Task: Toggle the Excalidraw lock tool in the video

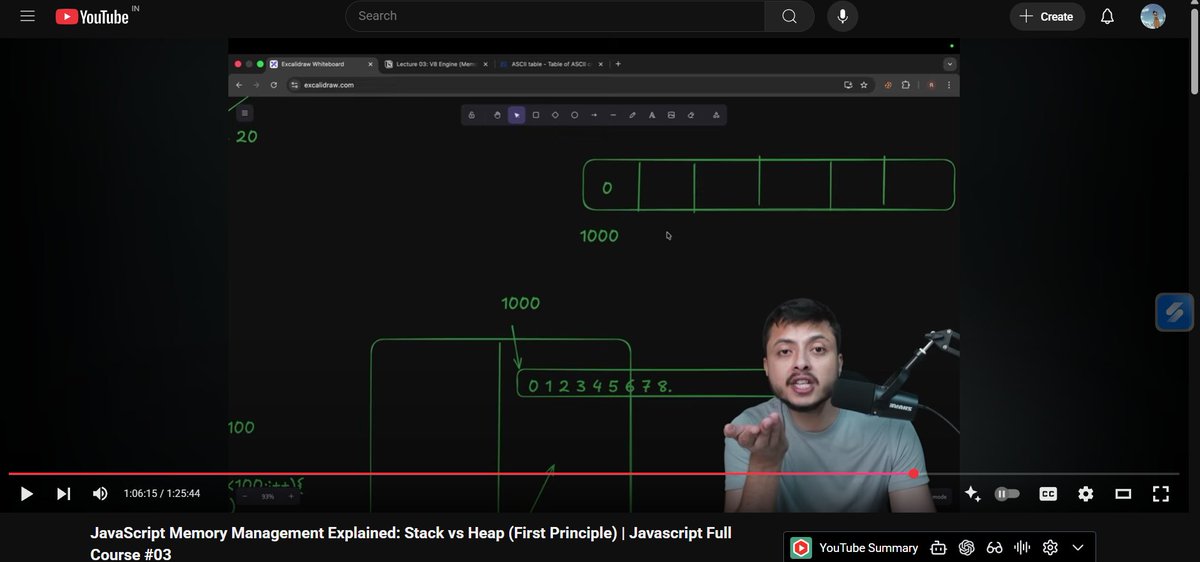Action: [x=472, y=115]
